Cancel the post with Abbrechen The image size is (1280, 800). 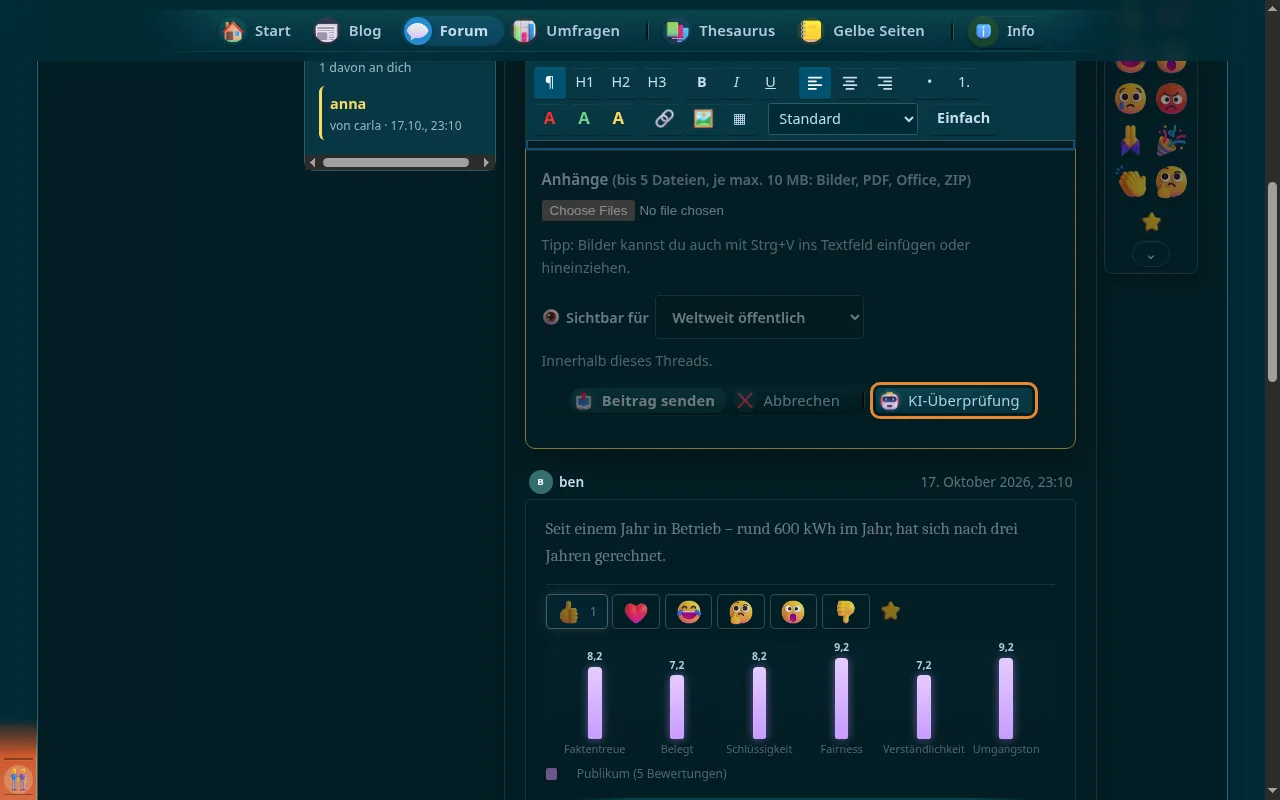(x=789, y=401)
